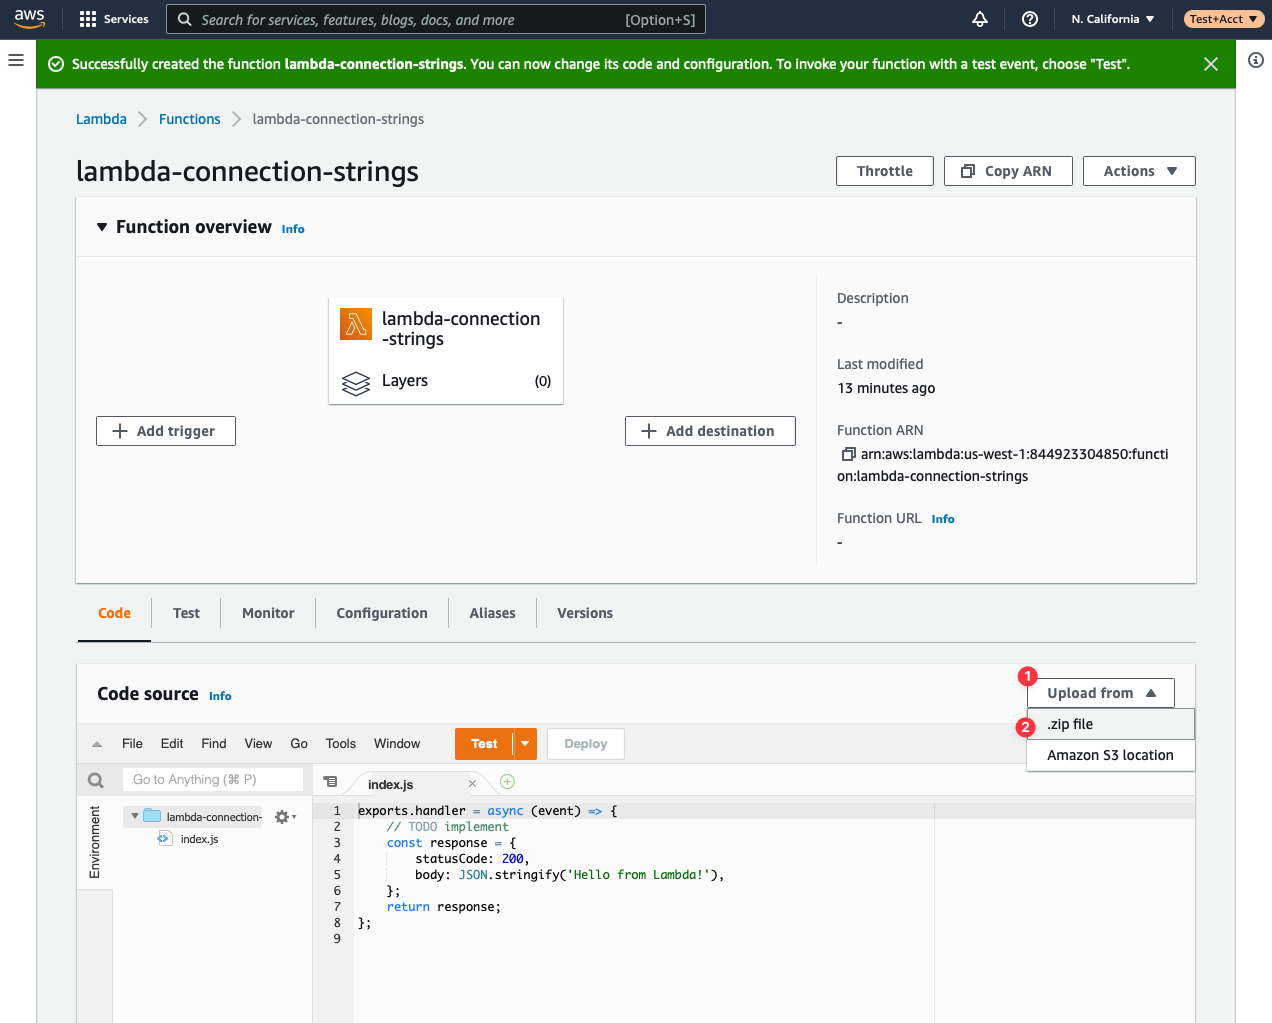Open the Environment side panel tab
Screen dimensions: 1272x1023
(x=95, y=841)
